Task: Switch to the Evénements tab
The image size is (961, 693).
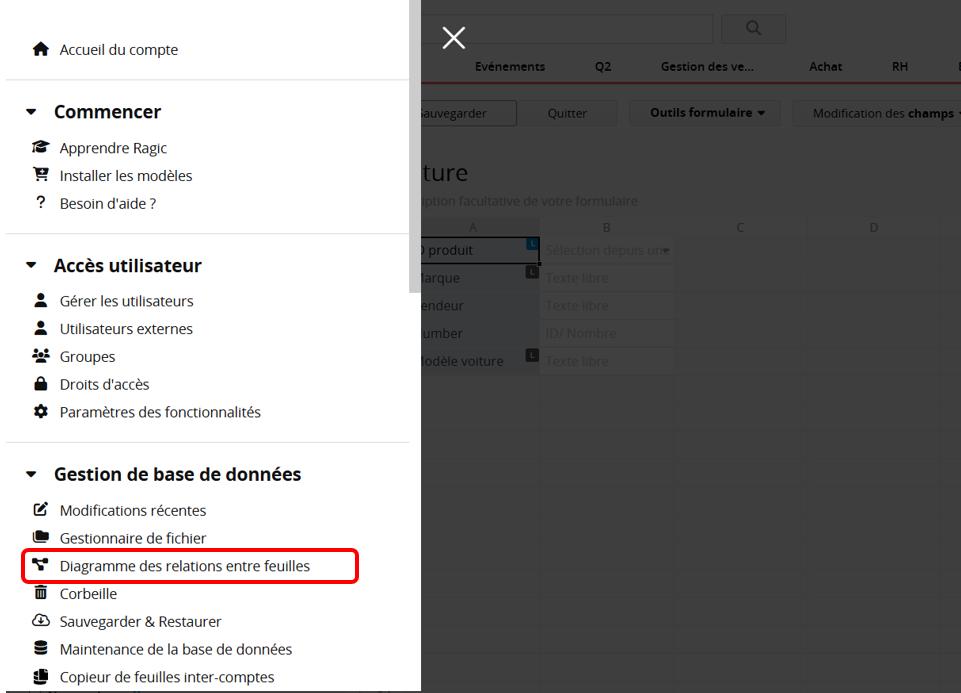Action: (510, 67)
